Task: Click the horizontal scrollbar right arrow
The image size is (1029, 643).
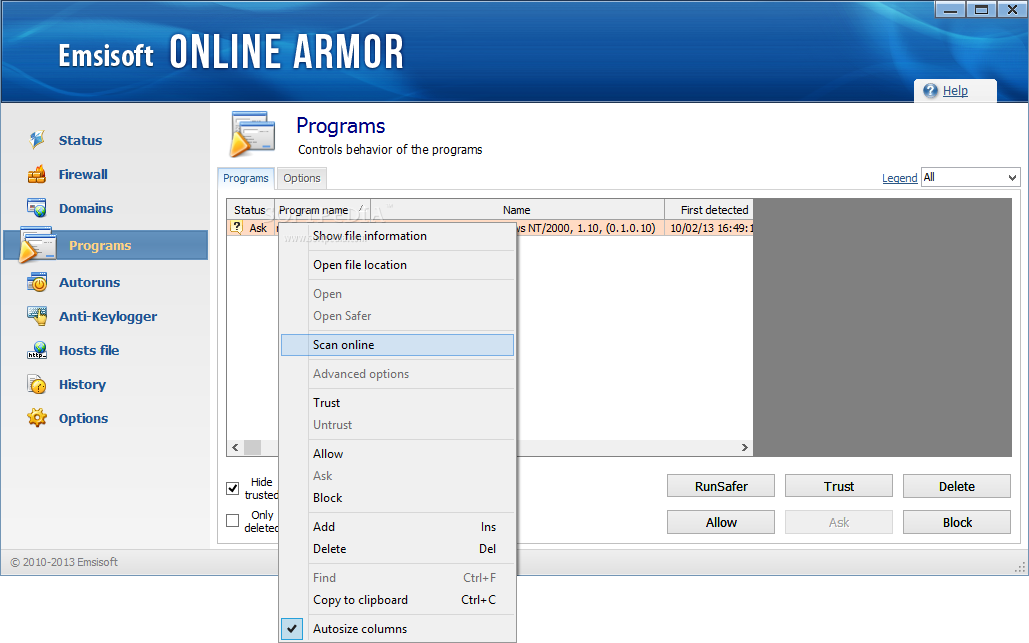Action: tap(744, 447)
